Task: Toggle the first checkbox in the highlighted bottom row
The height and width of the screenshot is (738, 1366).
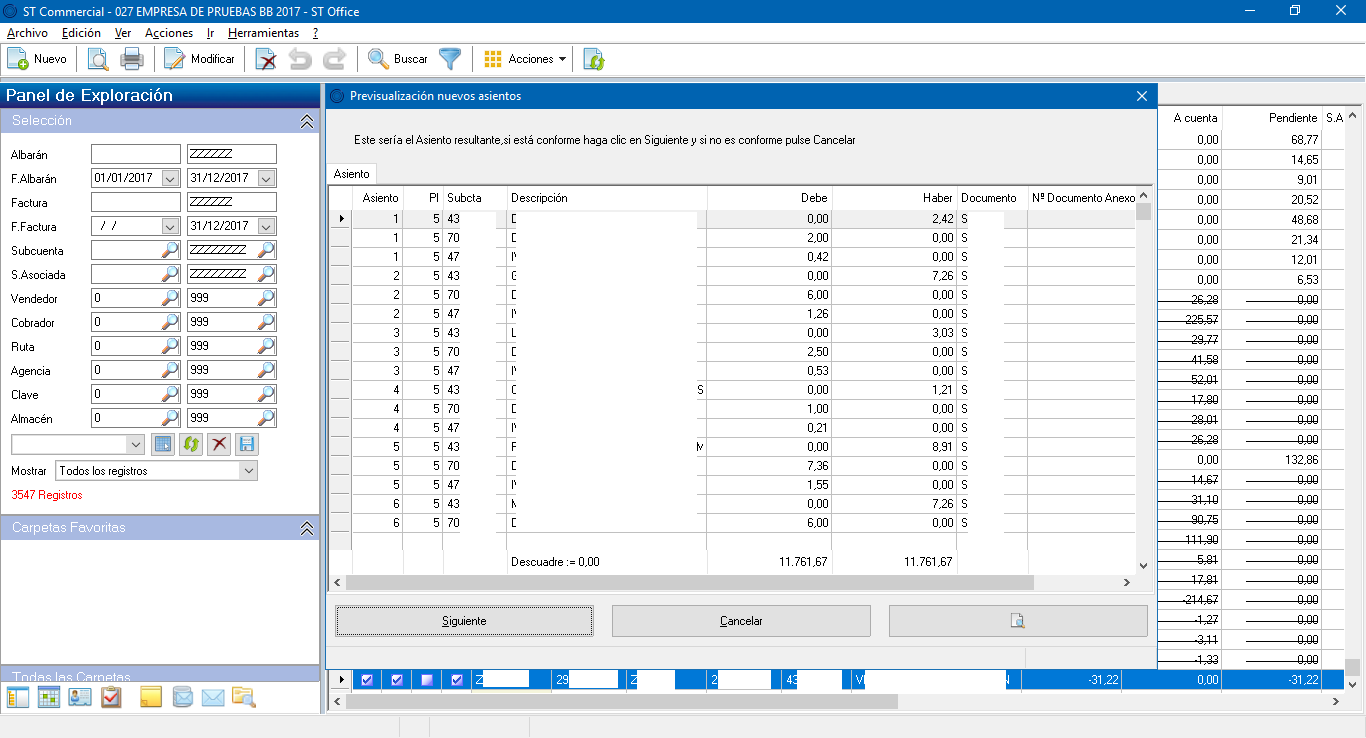Action: pyautogui.click(x=367, y=680)
